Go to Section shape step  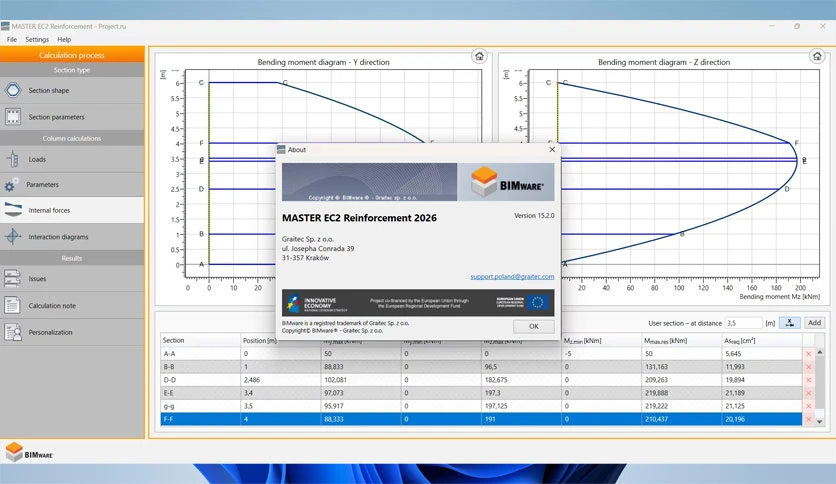[72, 91]
